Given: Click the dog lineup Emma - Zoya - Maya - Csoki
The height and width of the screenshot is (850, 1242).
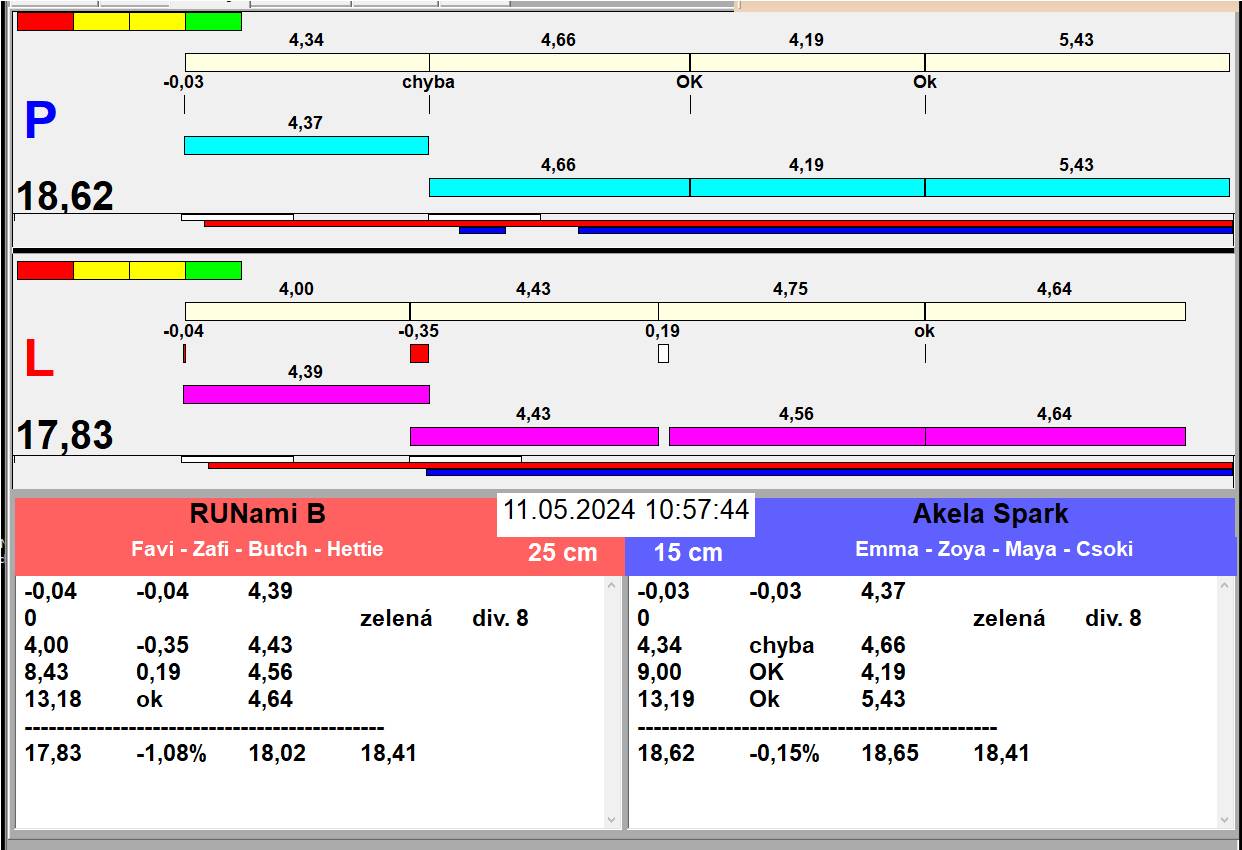Looking at the screenshot, I should pos(994,549).
